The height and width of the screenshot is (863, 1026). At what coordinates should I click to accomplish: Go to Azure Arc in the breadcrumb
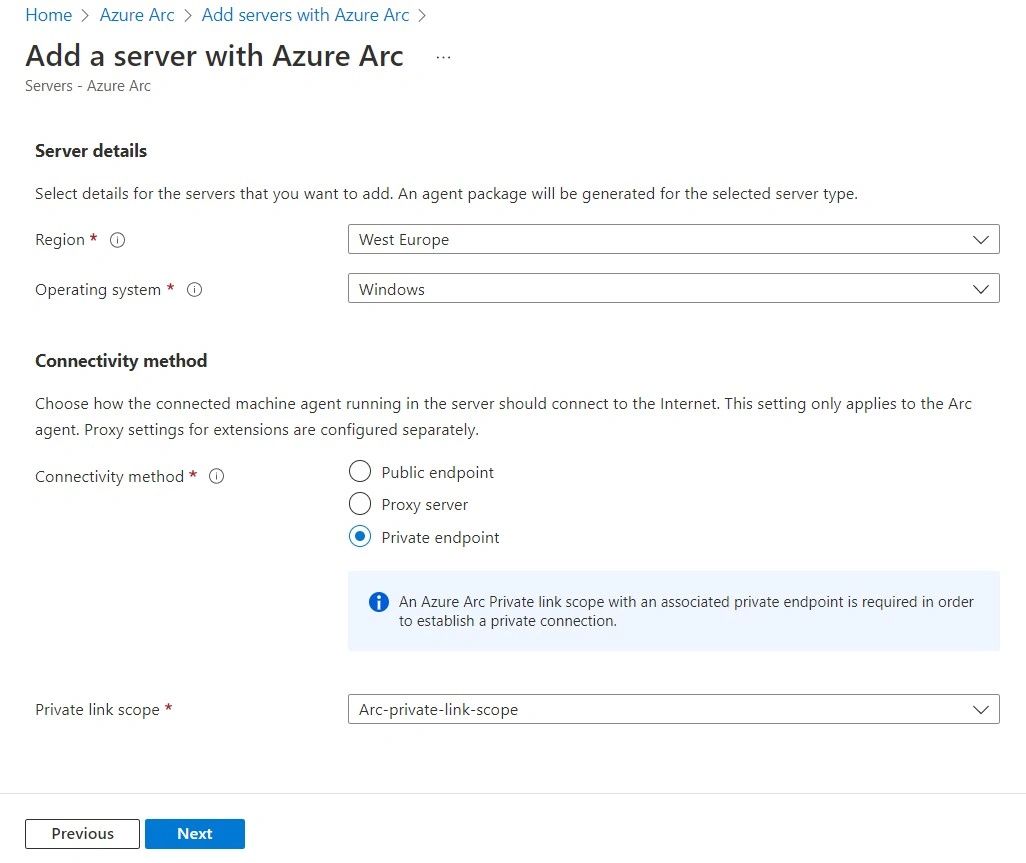(137, 15)
